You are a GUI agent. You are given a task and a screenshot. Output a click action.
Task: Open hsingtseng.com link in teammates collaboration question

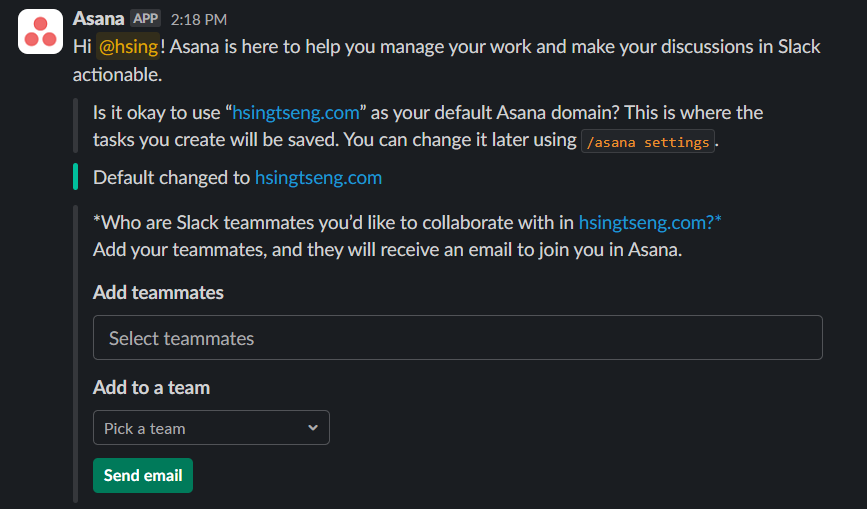646,222
